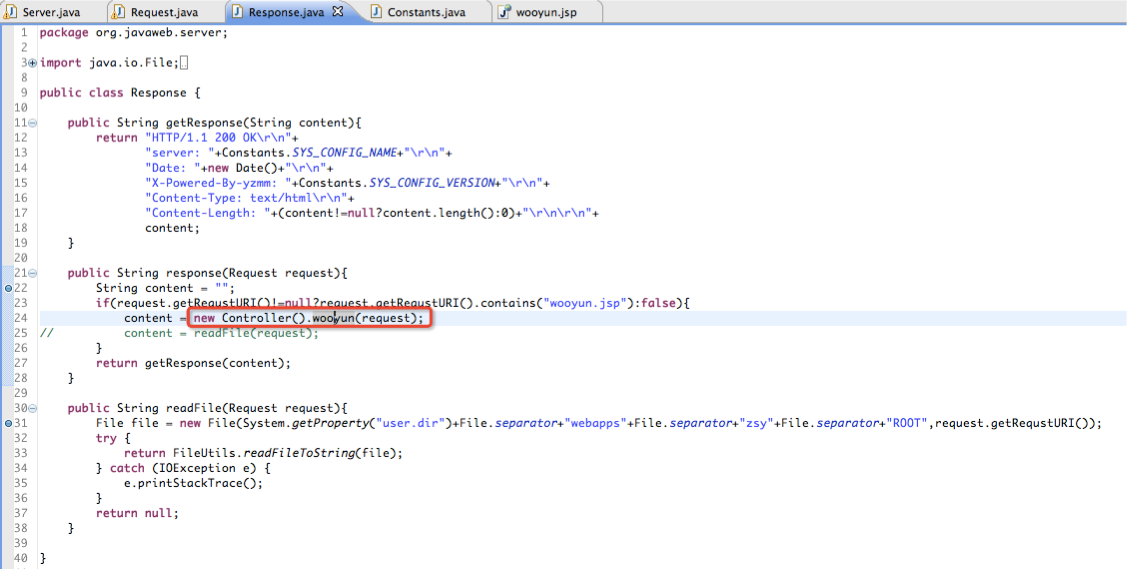Close the Response.java tab
Viewport: 1127px width, 569px height.
coord(337,11)
